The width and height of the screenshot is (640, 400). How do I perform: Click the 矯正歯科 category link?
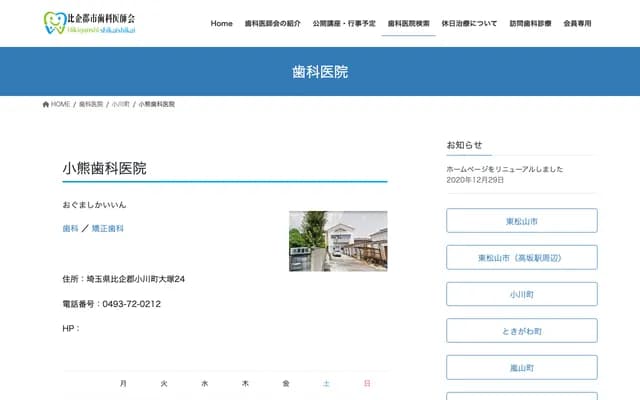click(108, 229)
